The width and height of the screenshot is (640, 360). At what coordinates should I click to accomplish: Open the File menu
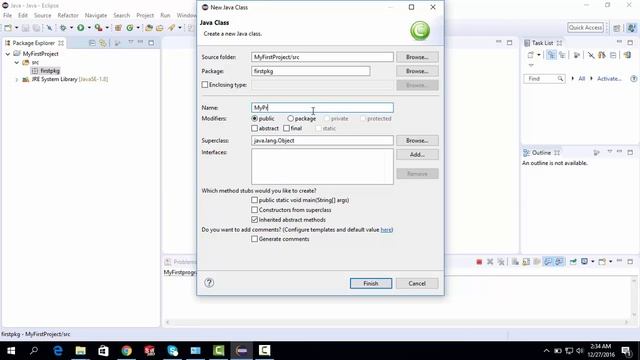[x=7, y=15]
